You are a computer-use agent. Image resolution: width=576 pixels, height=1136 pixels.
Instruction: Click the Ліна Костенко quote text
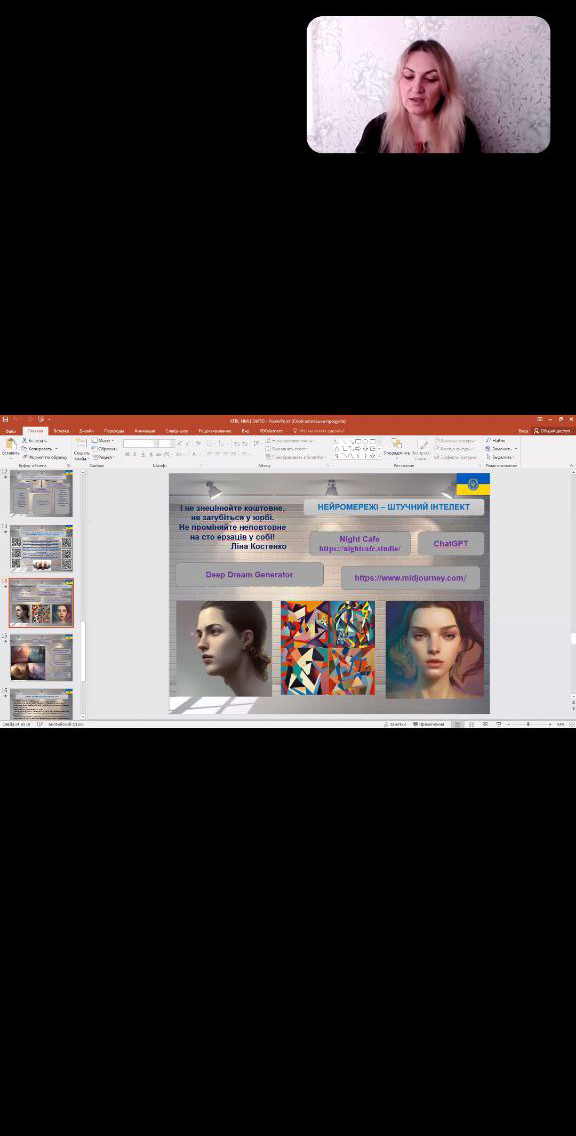pyautogui.click(x=232, y=527)
